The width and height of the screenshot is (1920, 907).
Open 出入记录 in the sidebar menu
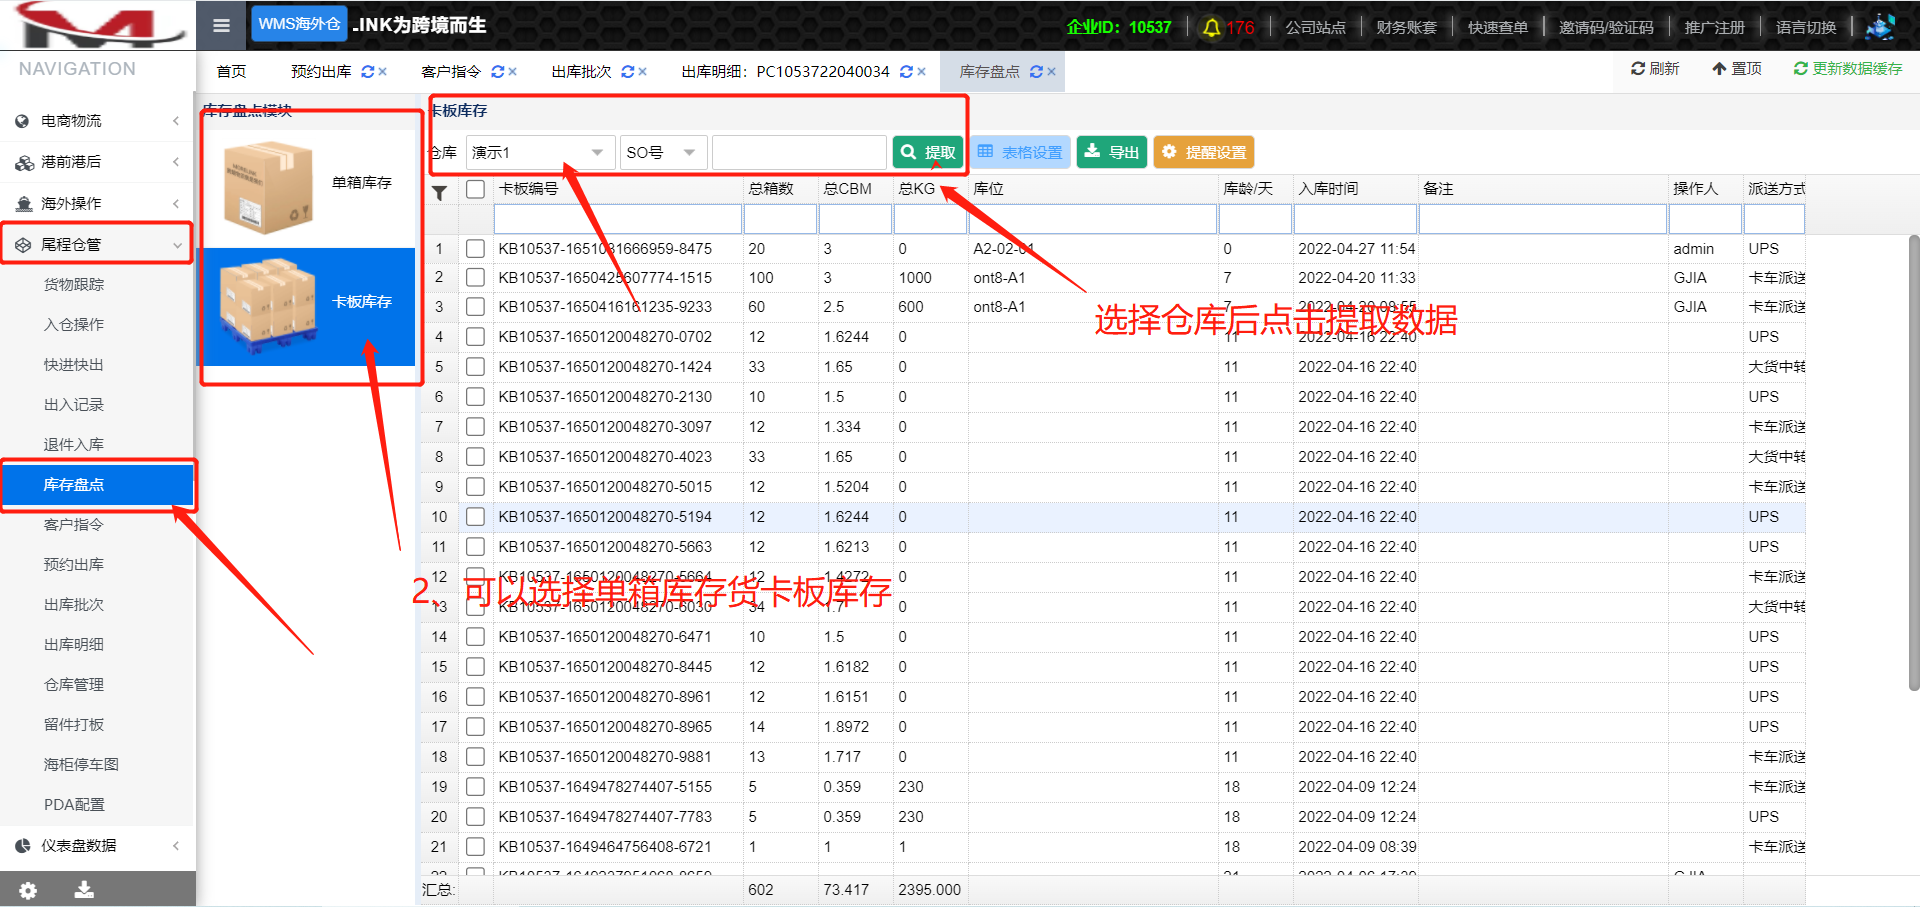(74, 405)
